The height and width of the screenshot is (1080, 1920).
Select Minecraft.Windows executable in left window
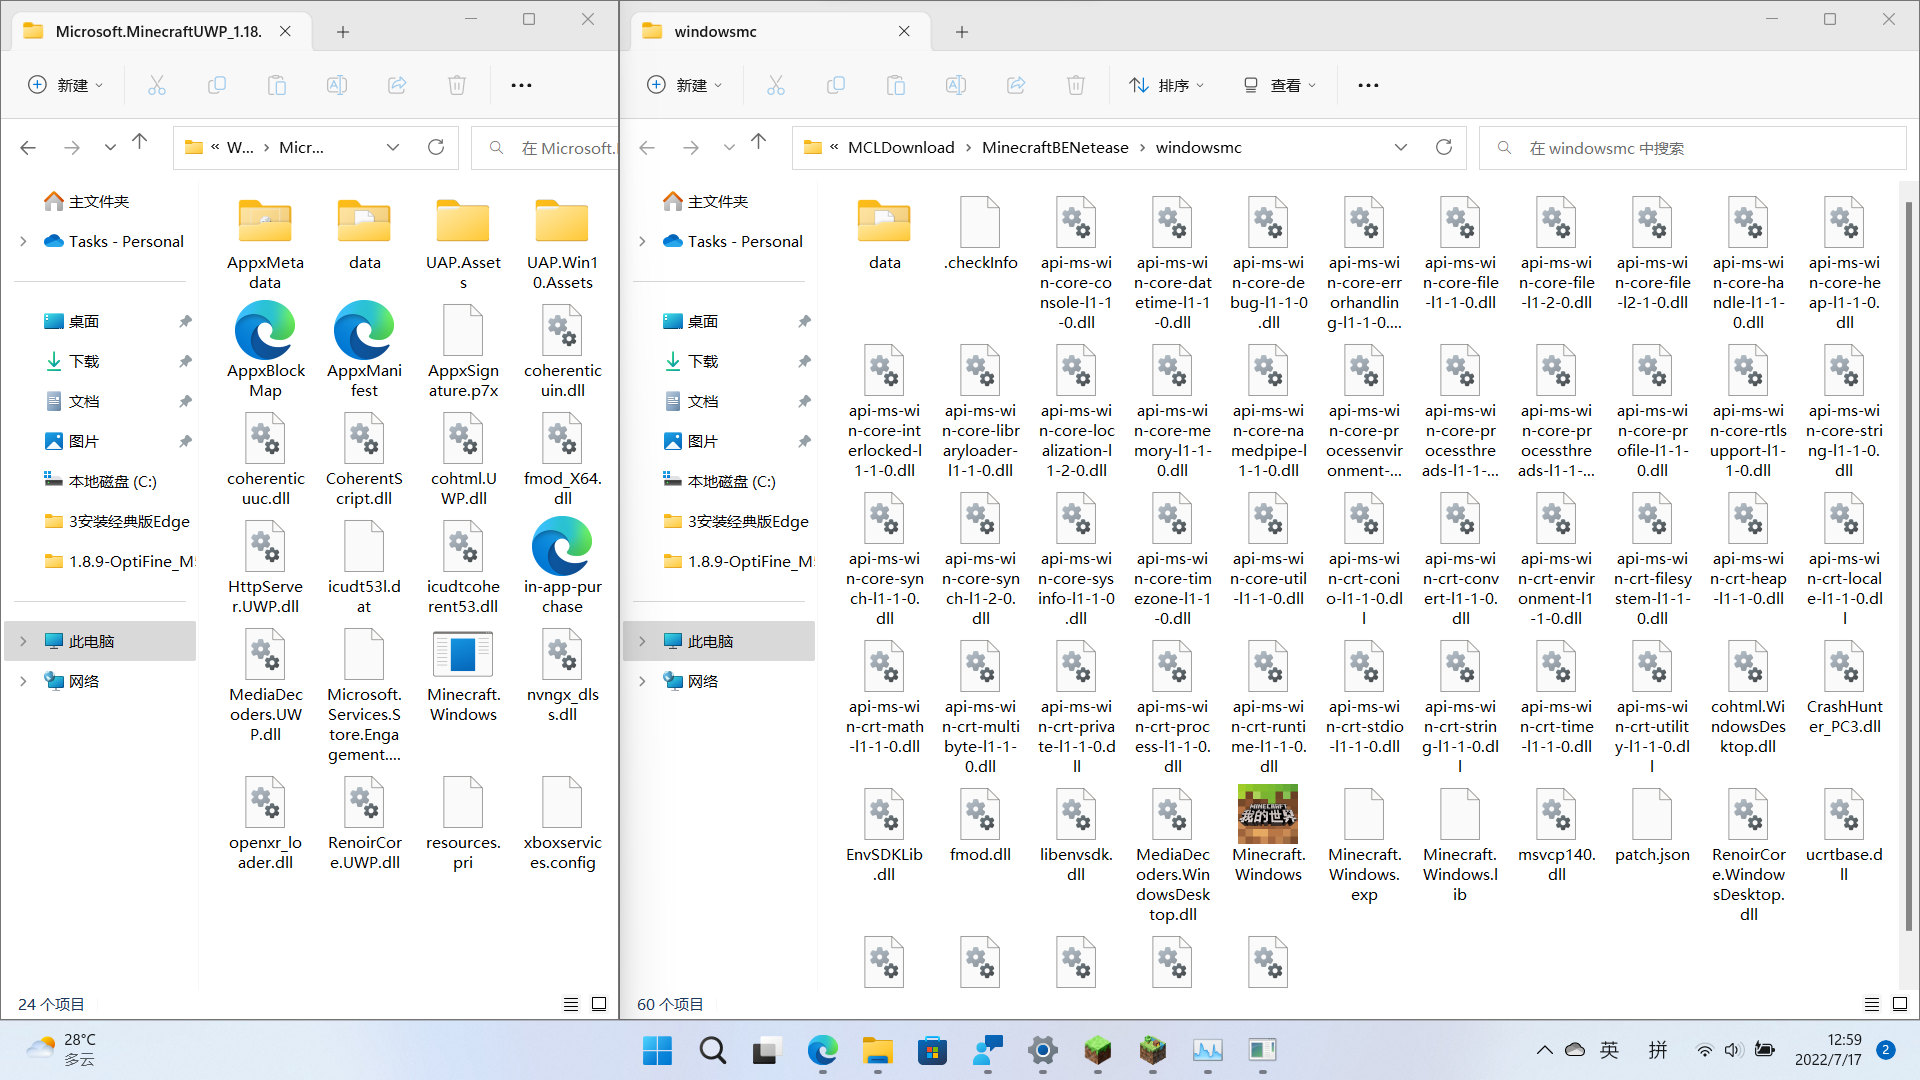coord(463,676)
